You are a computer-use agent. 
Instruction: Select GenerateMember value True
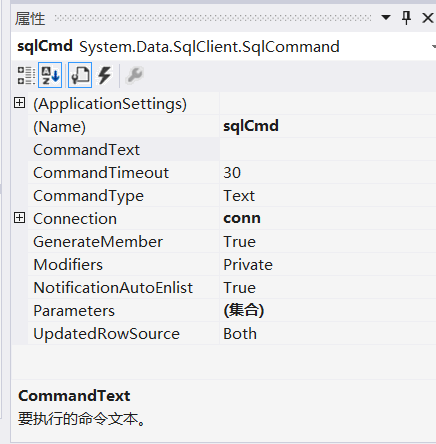328,241
